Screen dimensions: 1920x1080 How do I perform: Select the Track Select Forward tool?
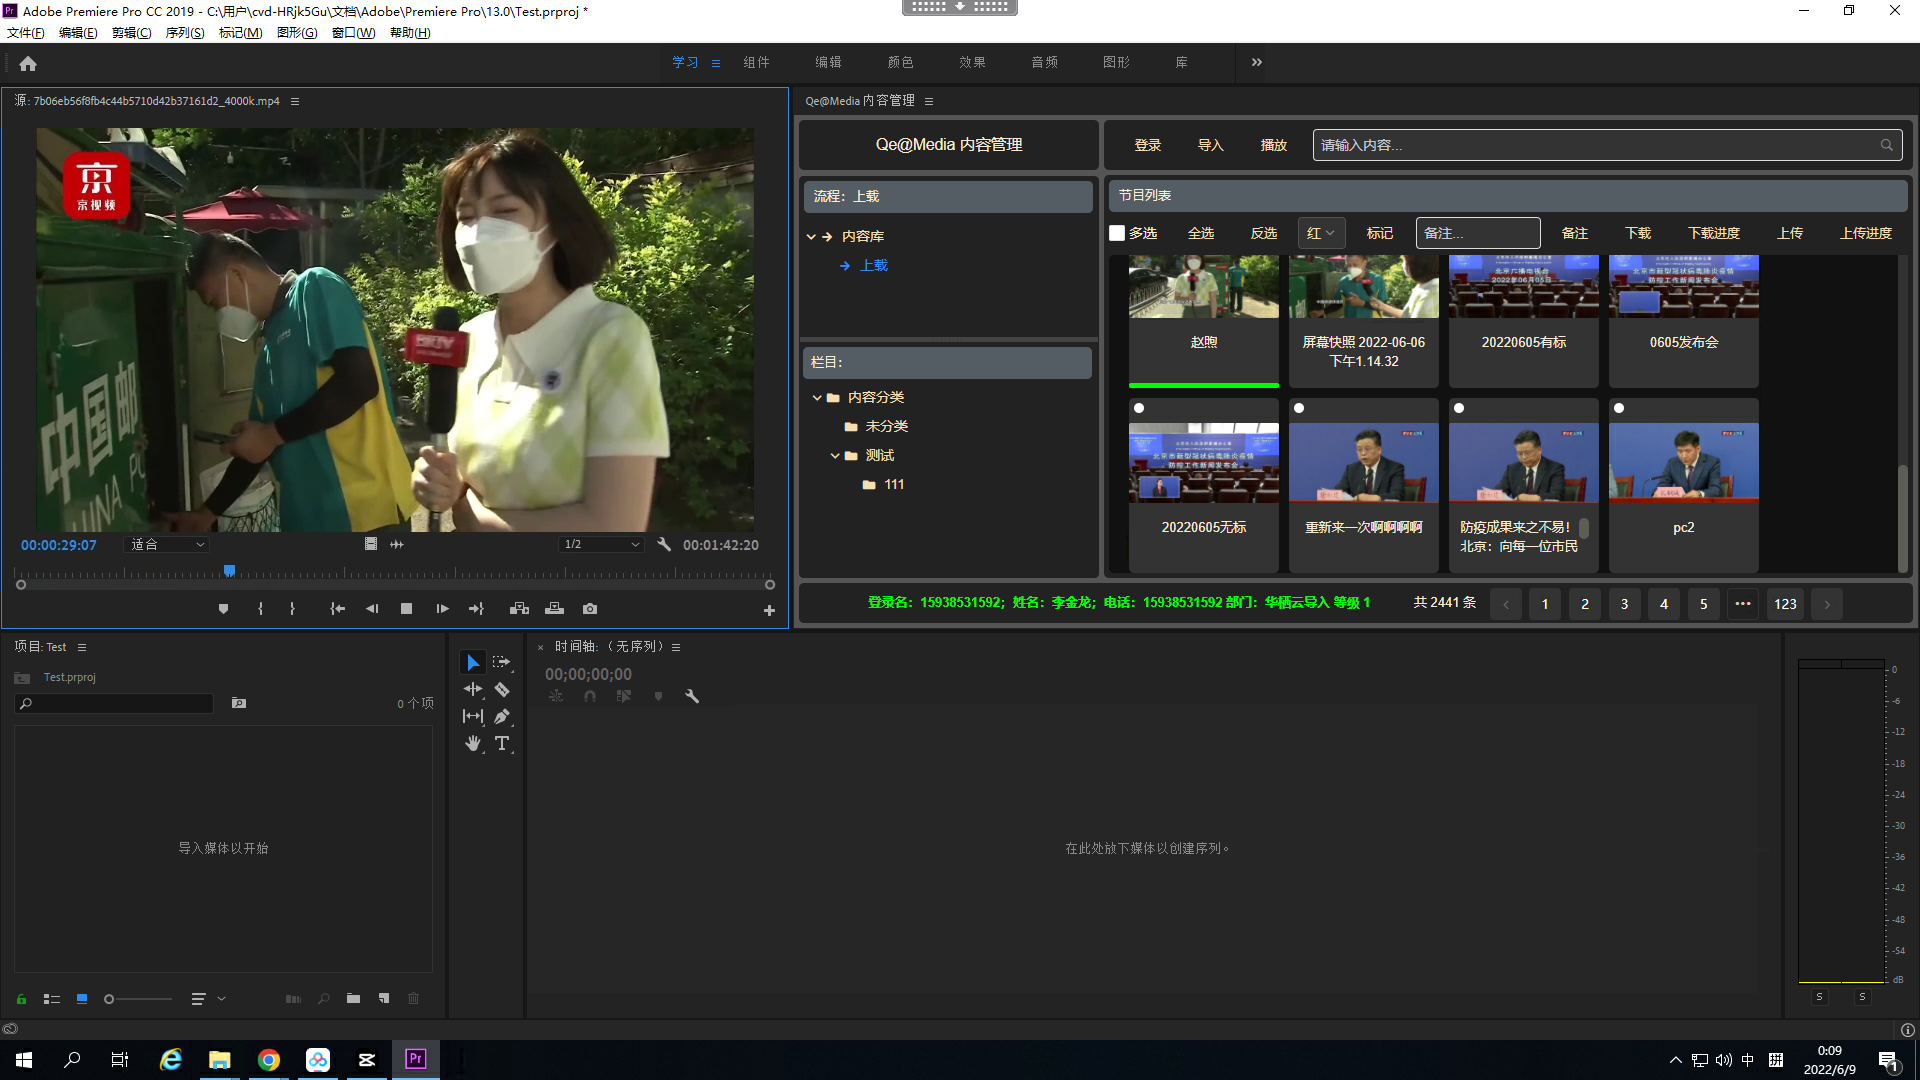pyautogui.click(x=501, y=662)
